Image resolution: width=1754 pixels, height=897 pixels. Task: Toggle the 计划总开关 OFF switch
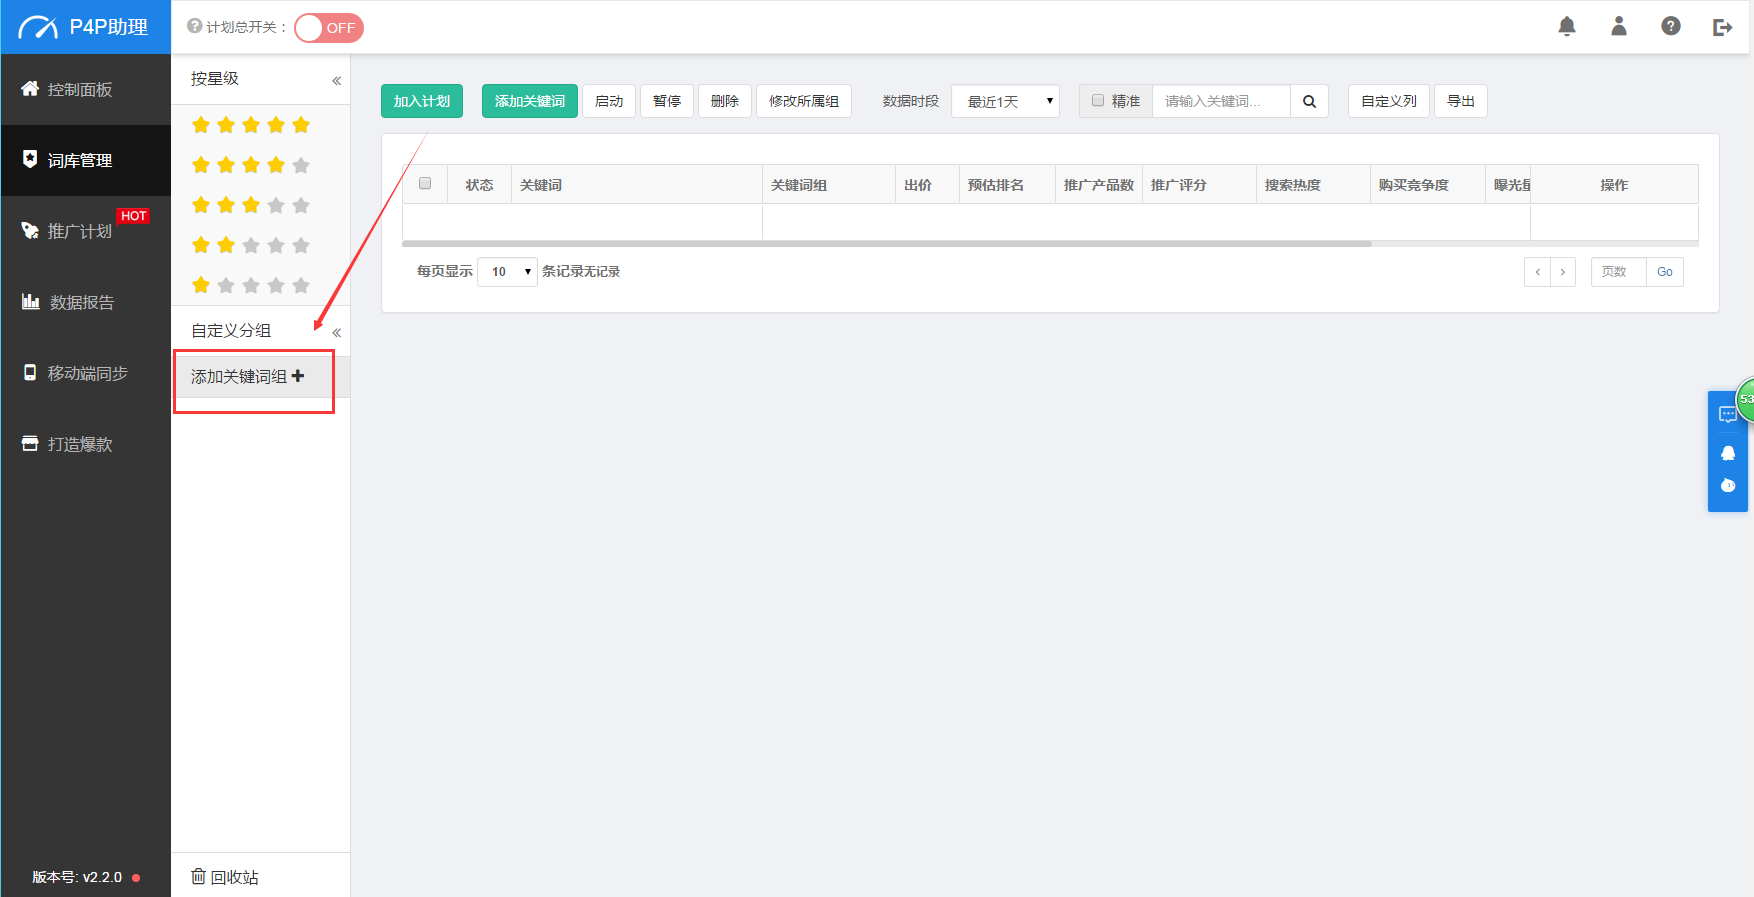[x=329, y=28]
